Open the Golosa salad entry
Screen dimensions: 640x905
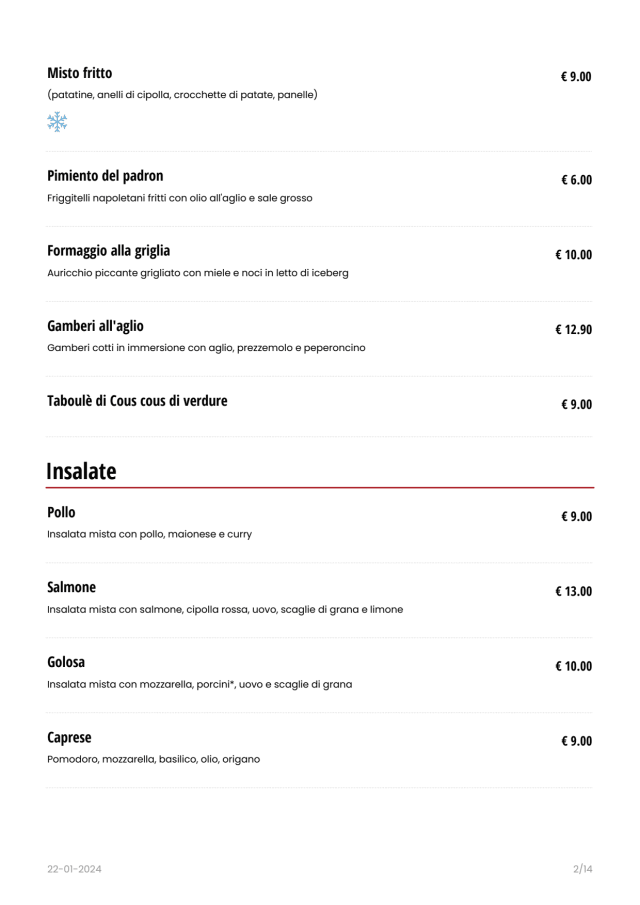(66, 662)
